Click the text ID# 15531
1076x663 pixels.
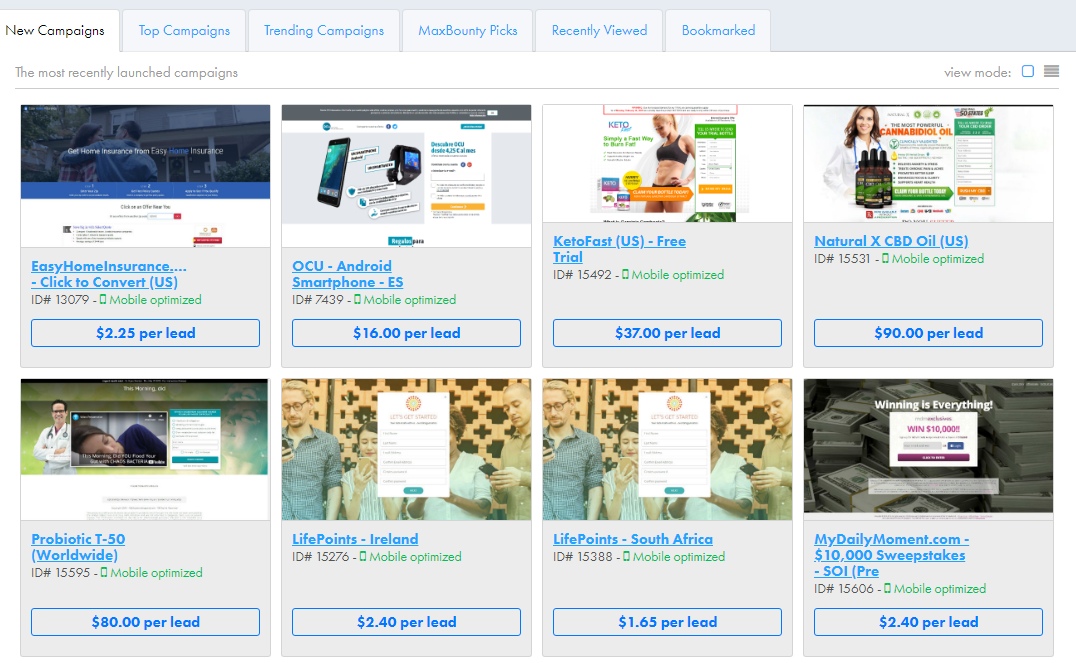tap(842, 259)
